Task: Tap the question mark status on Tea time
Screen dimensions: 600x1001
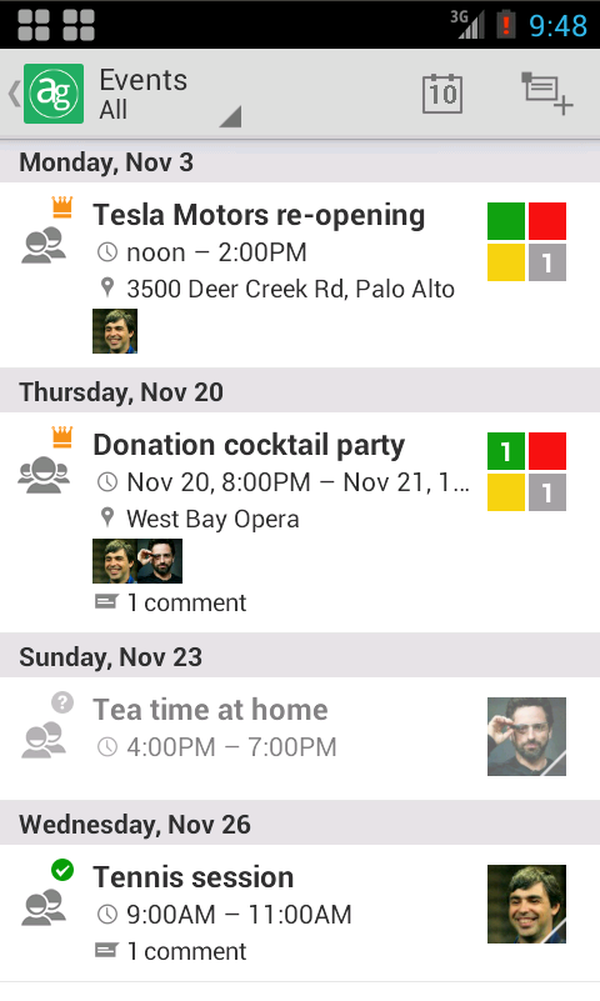Action: pyautogui.click(x=63, y=703)
